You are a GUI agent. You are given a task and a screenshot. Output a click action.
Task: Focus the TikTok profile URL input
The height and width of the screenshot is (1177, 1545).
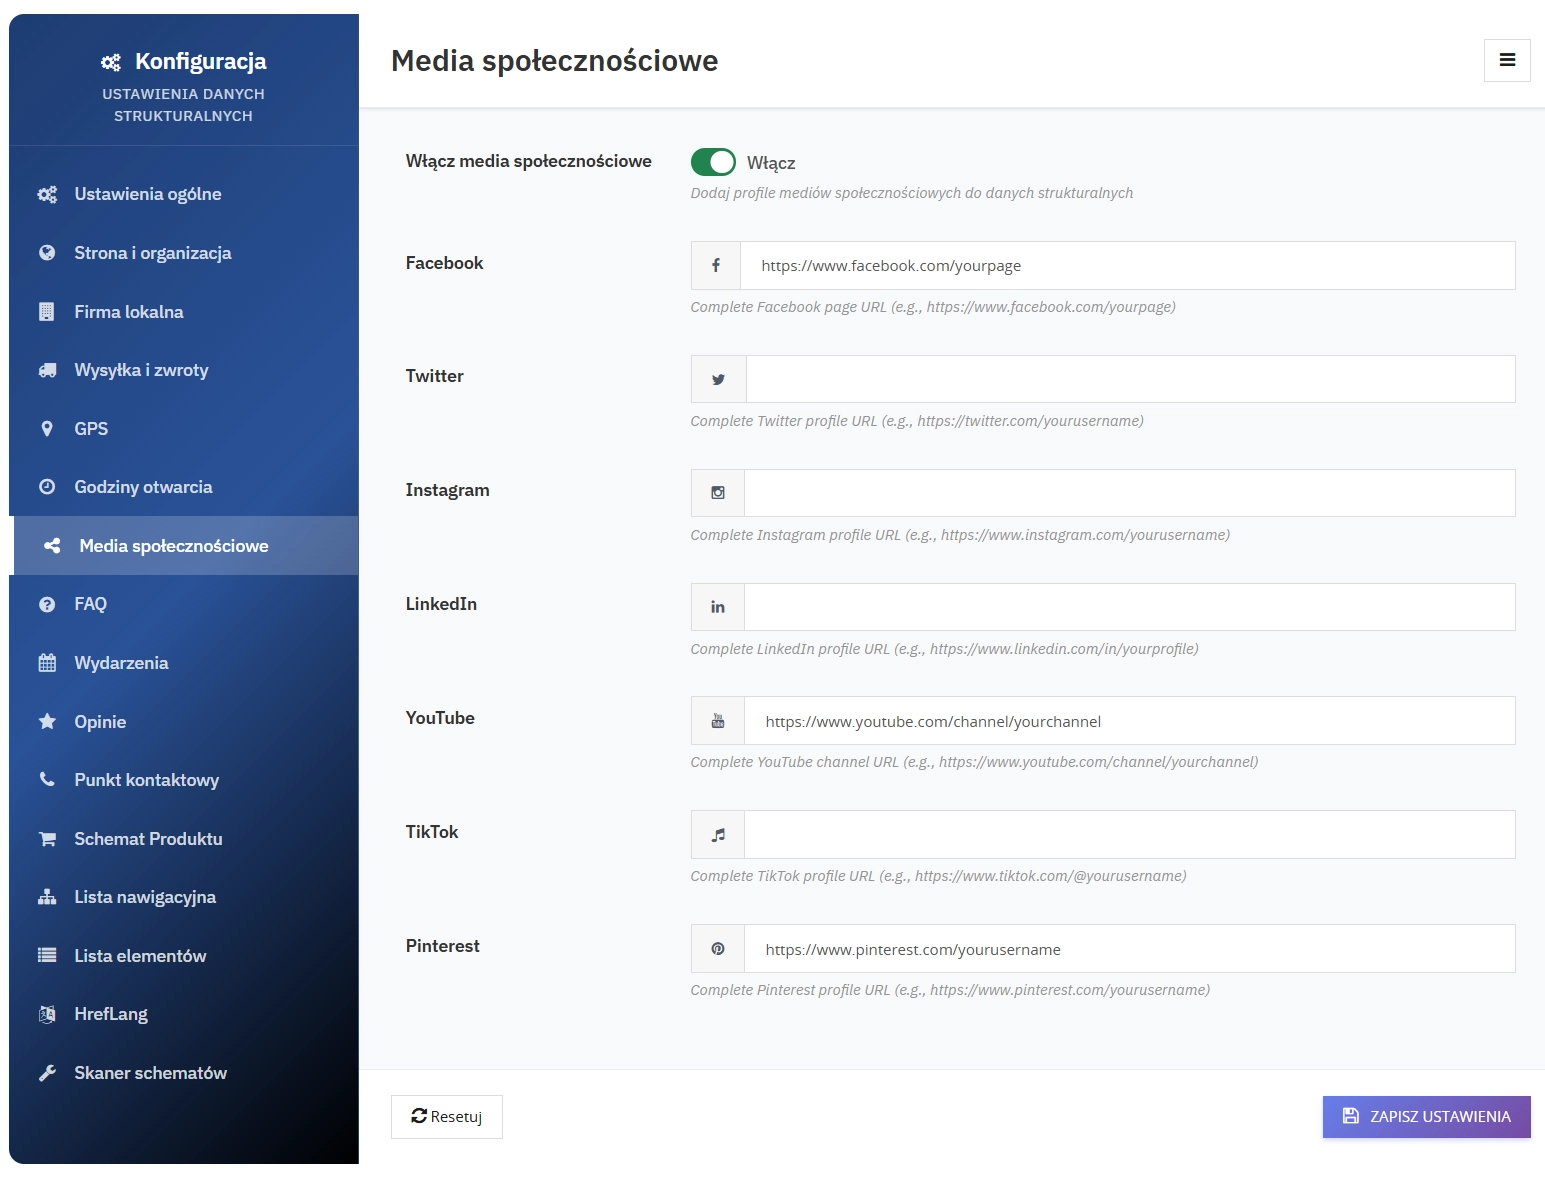1129,835
